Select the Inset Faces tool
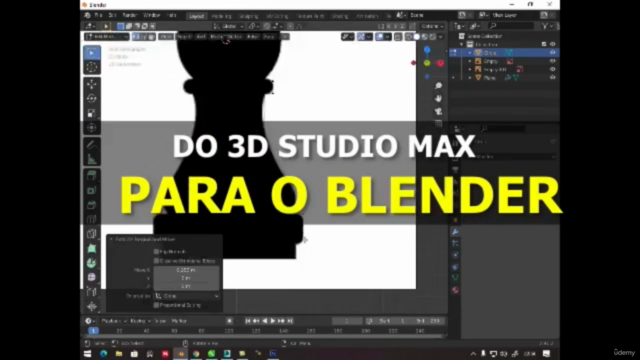Screen dimensions: 640x360 click(x=92, y=190)
